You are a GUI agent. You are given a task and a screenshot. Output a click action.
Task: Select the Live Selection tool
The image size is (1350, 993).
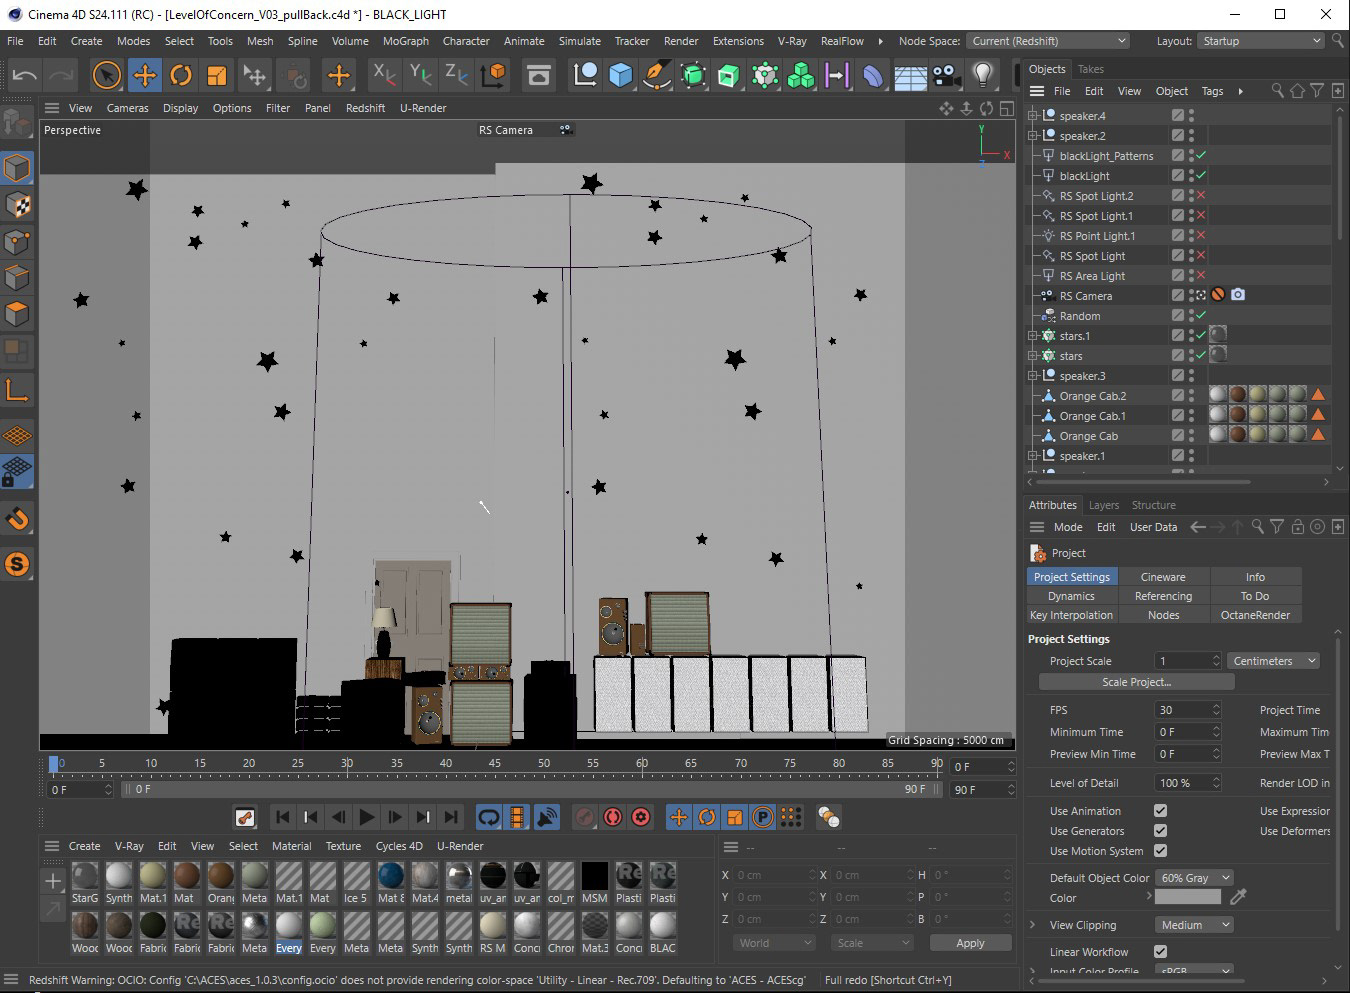tap(106, 75)
